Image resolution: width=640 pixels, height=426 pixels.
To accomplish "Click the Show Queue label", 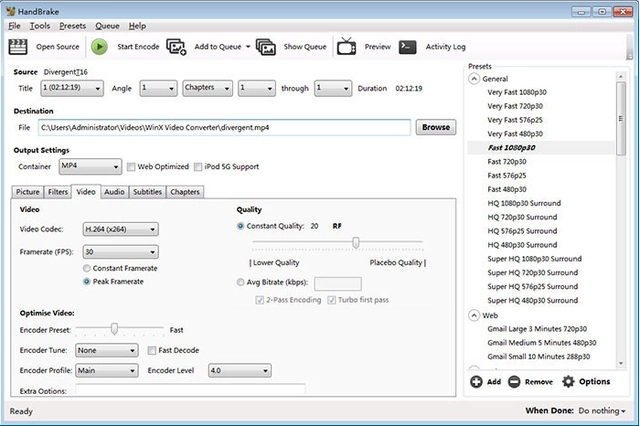I will [305, 47].
